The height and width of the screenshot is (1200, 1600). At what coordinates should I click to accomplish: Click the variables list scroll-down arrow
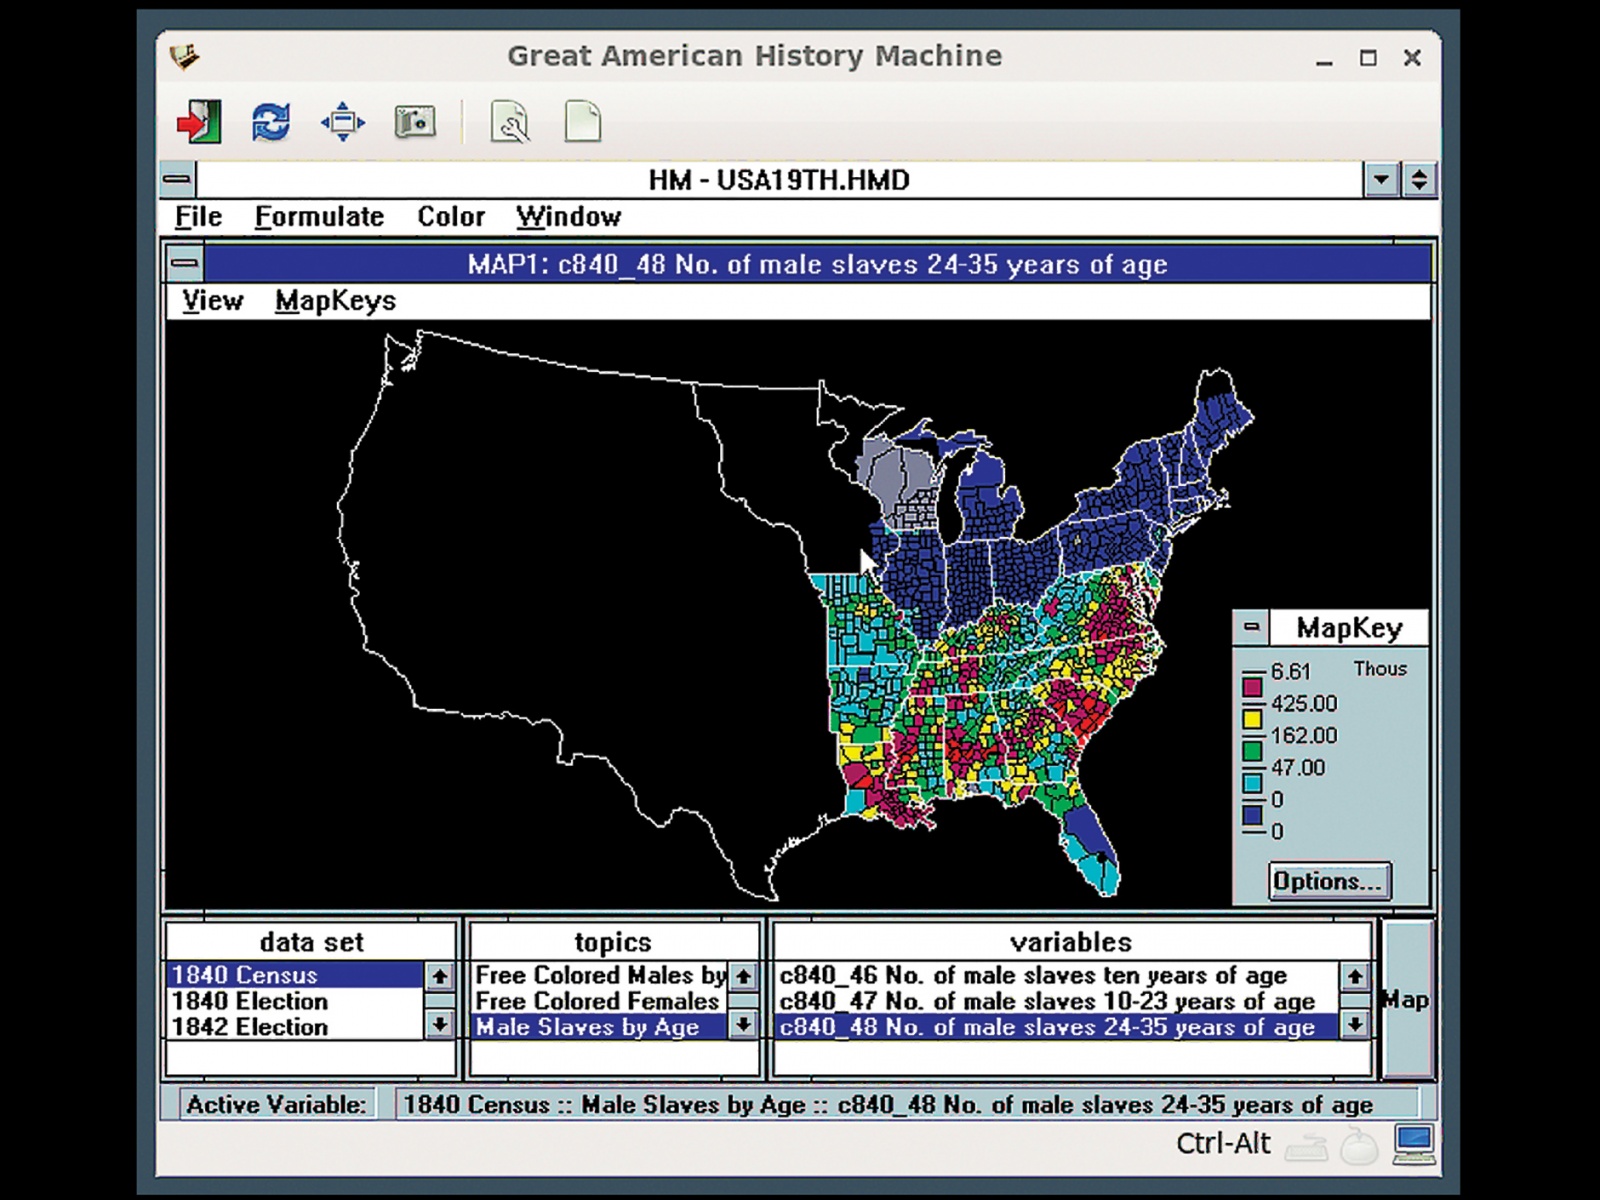tap(1354, 1024)
